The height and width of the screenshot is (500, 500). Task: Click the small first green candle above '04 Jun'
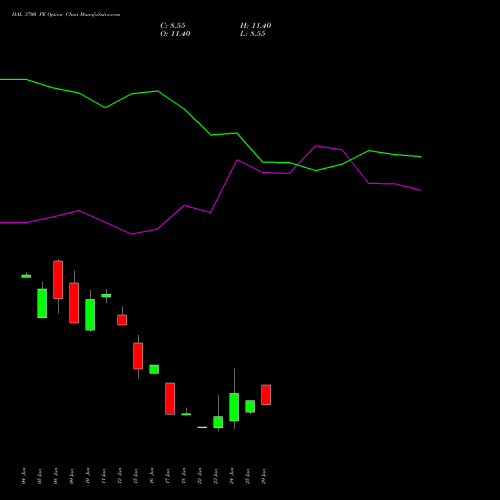[x=26, y=276]
